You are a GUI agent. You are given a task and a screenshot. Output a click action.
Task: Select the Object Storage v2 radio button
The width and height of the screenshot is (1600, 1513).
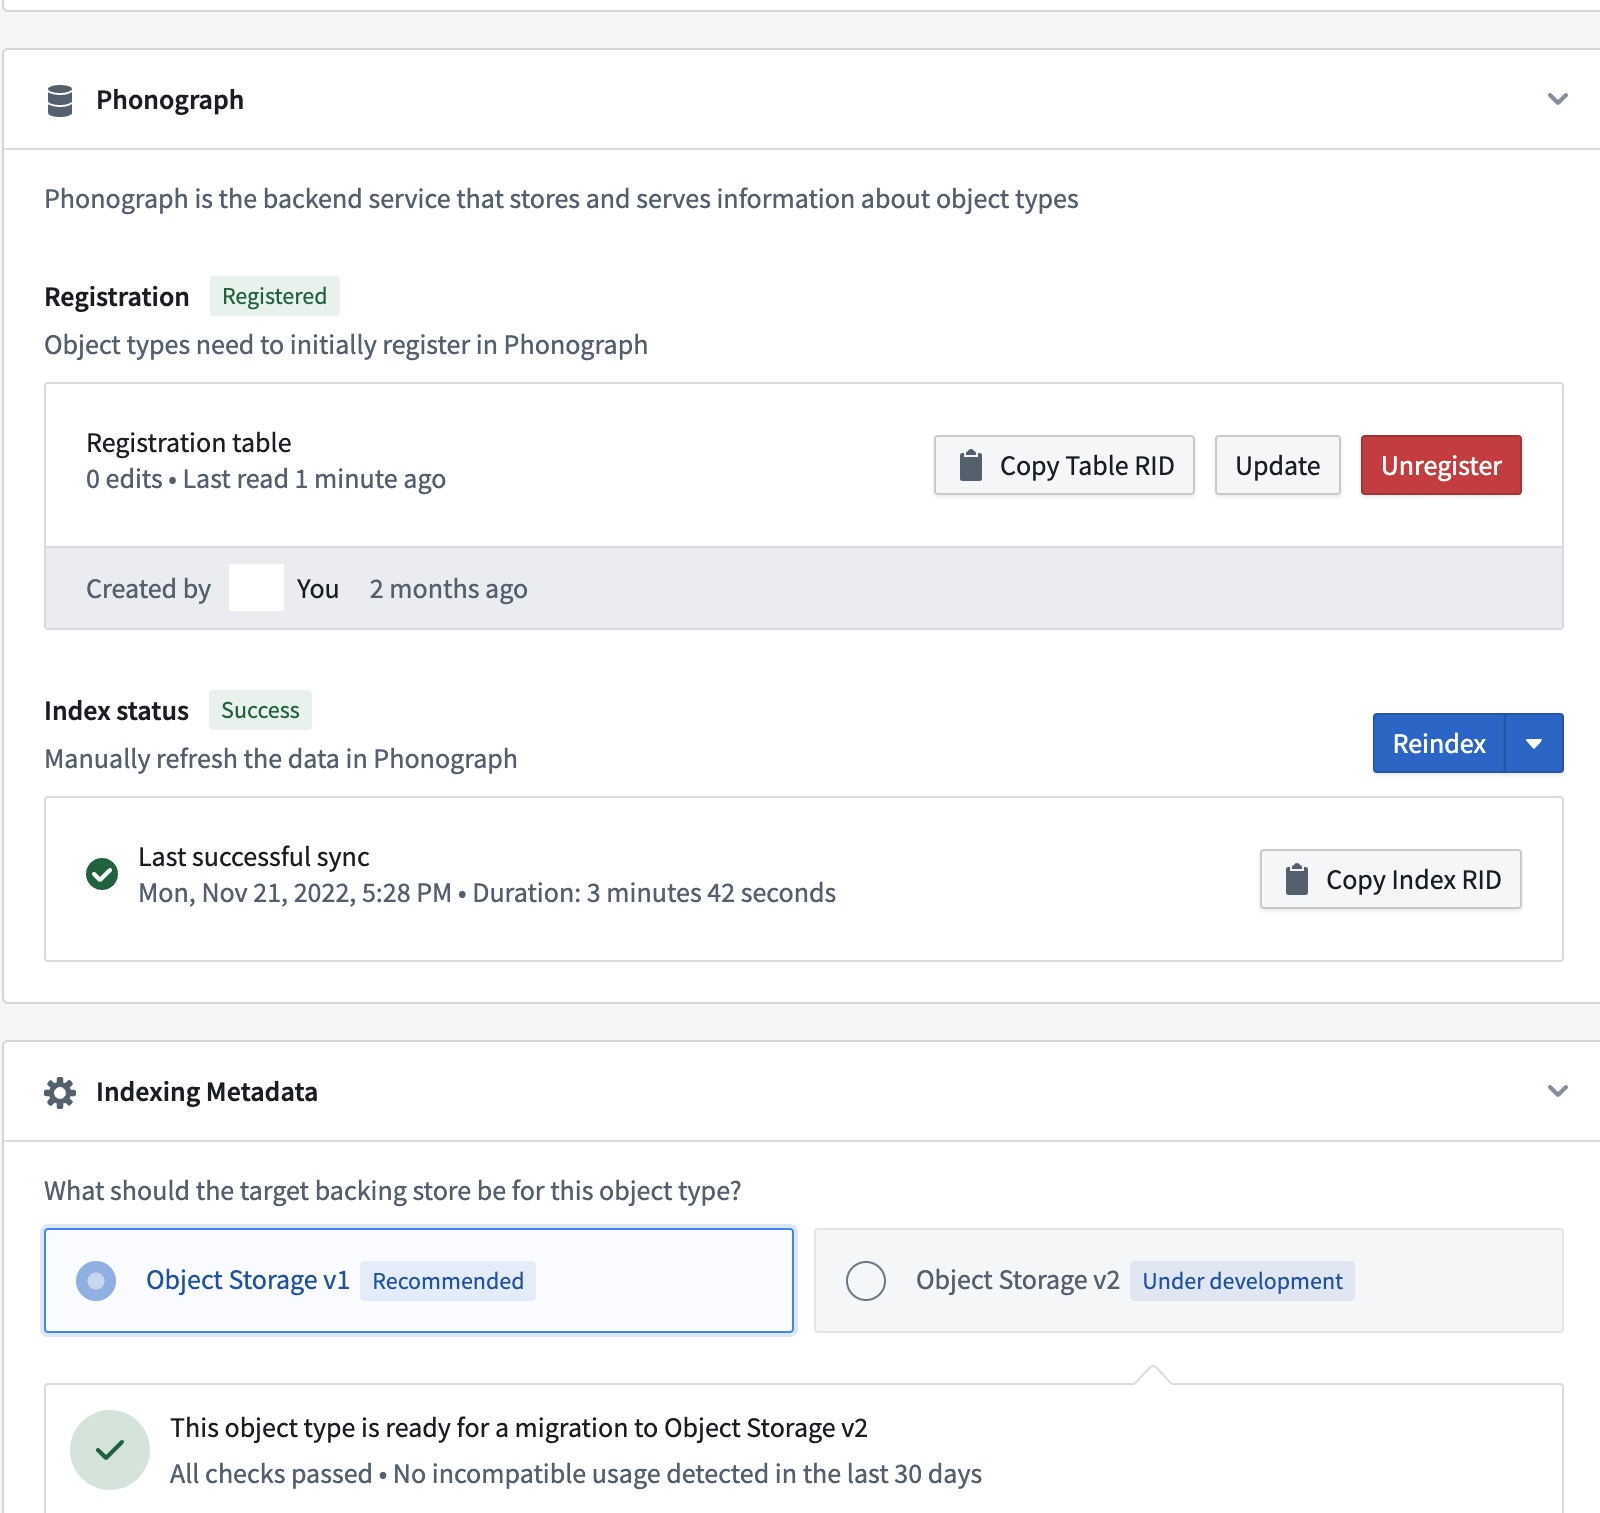pos(866,1281)
